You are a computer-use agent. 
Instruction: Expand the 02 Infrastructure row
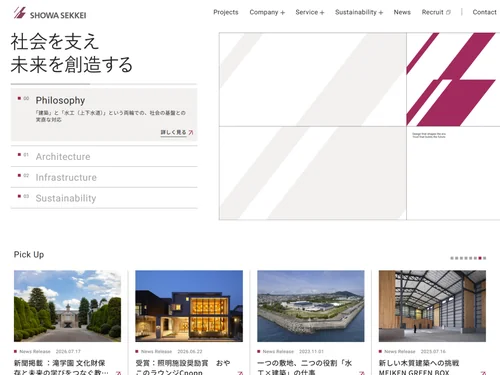tap(104, 177)
